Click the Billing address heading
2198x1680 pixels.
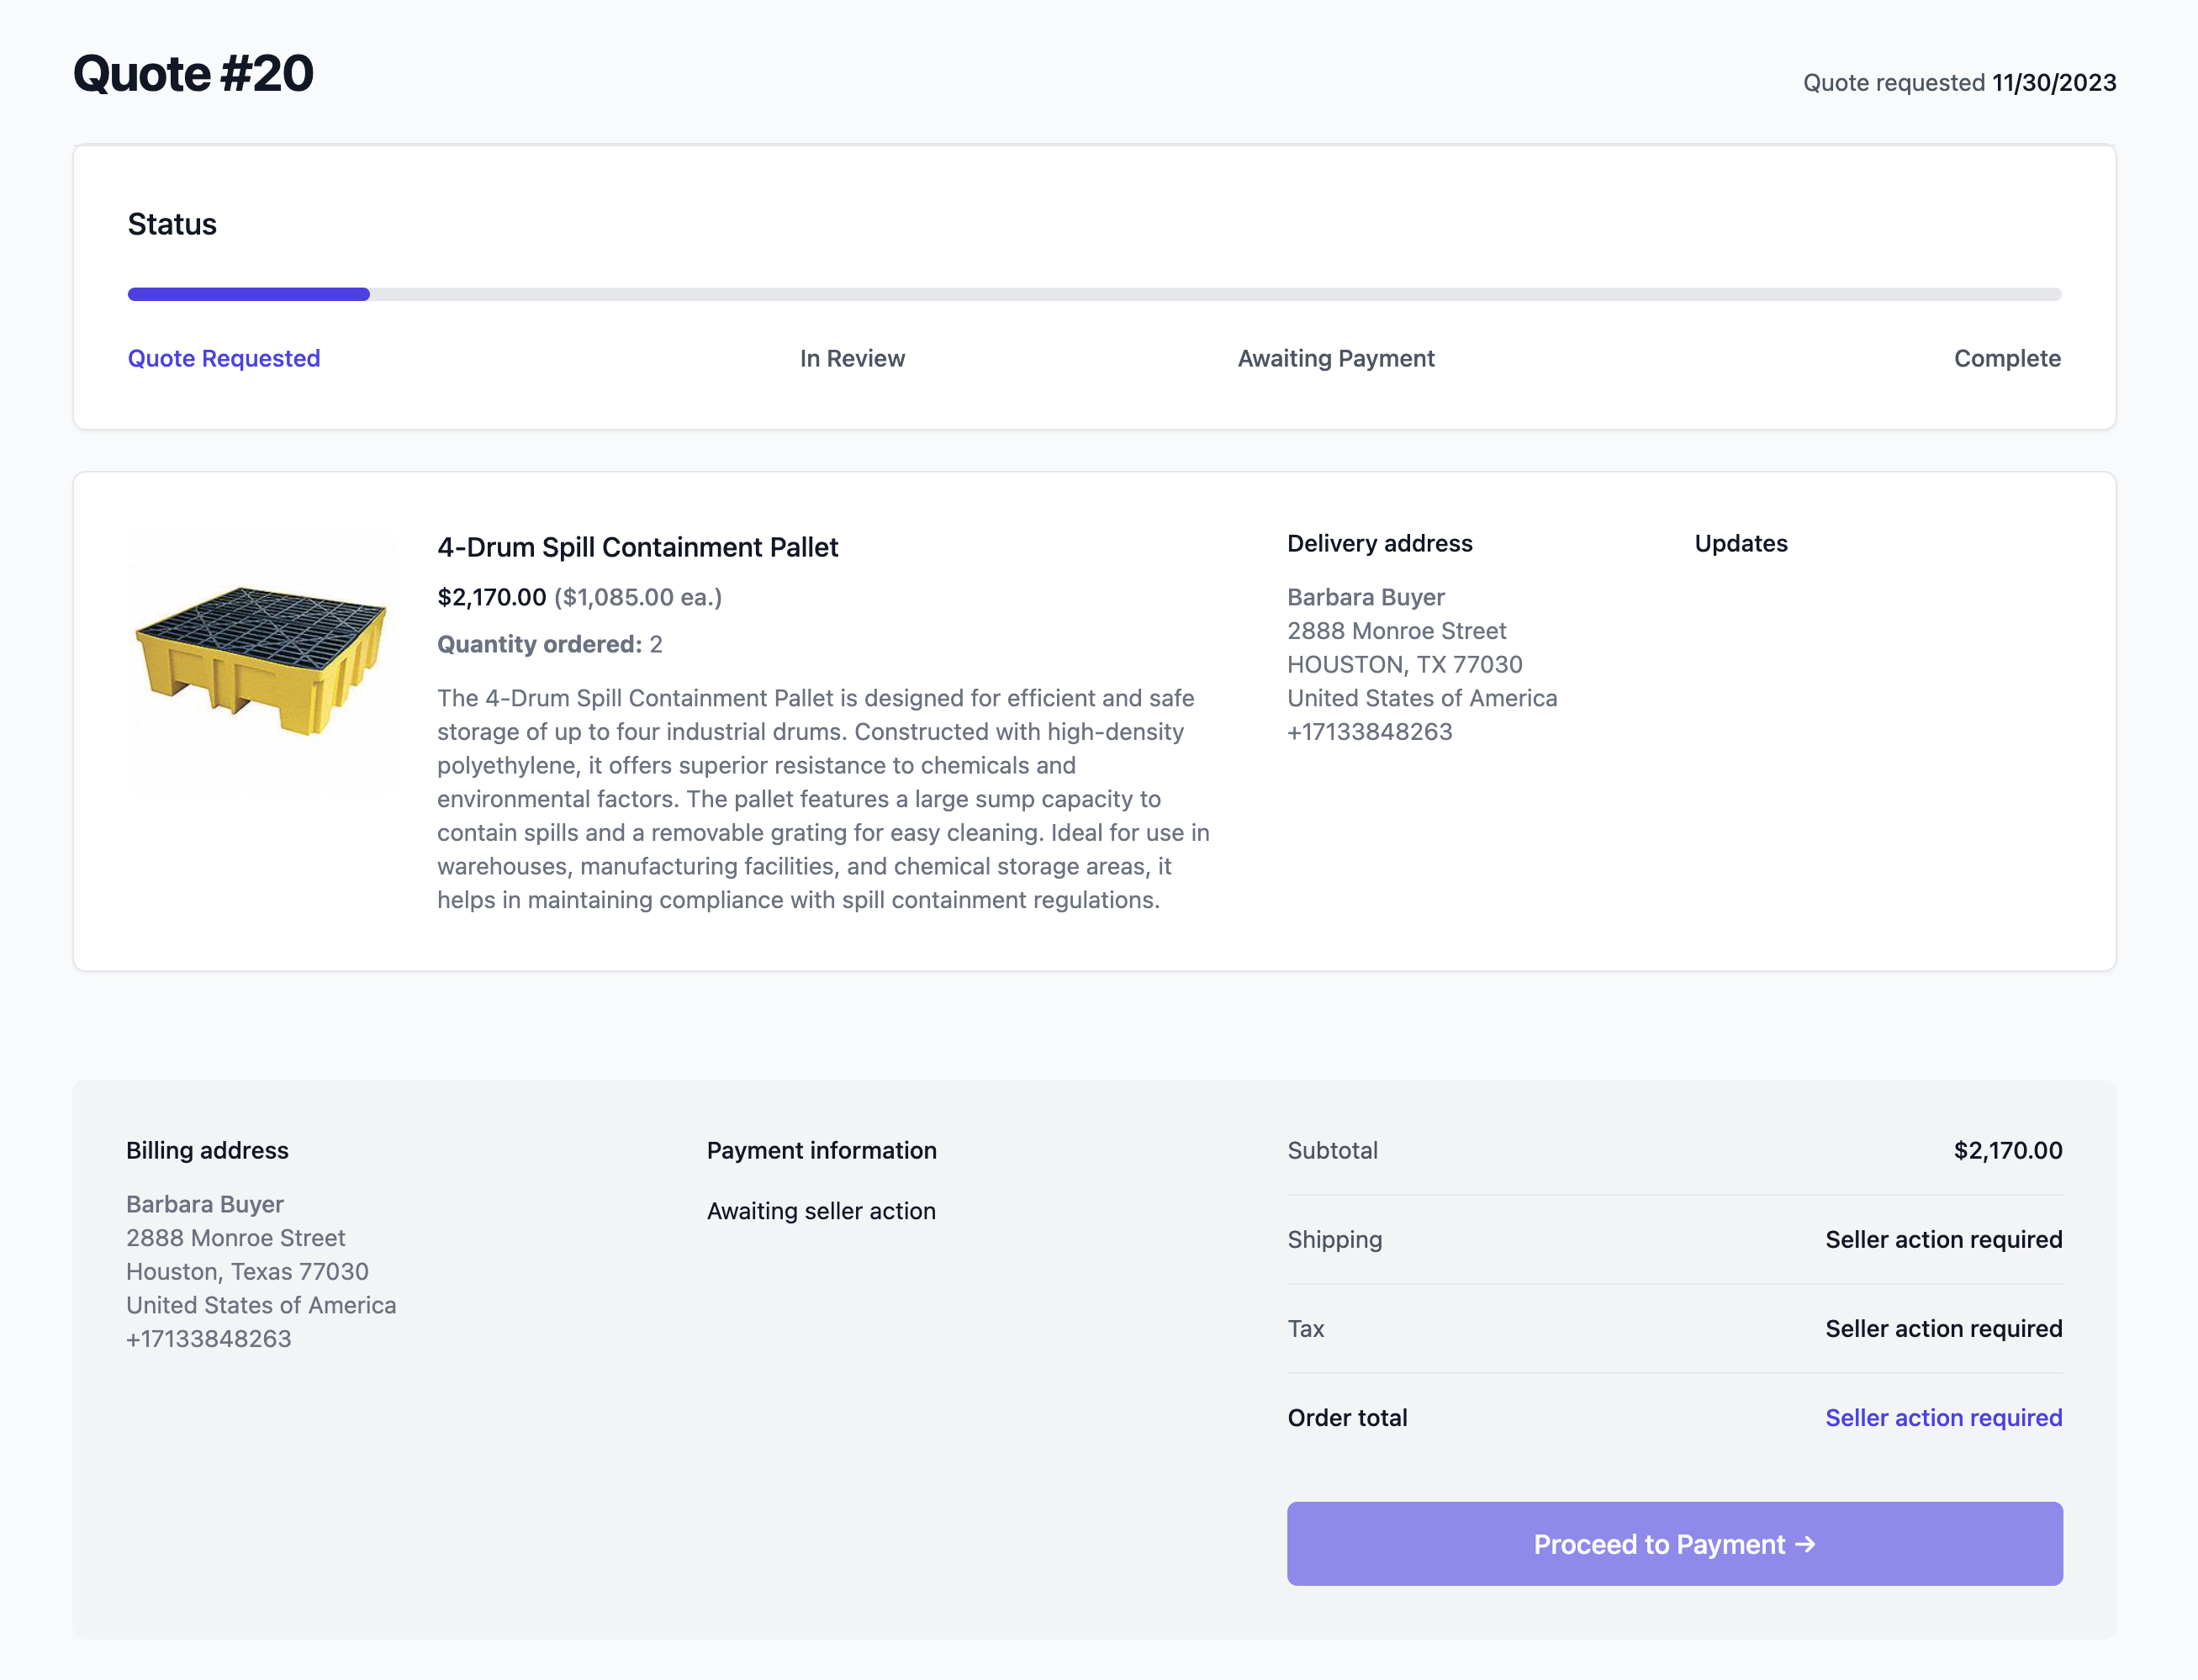pyautogui.click(x=207, y=1150)
